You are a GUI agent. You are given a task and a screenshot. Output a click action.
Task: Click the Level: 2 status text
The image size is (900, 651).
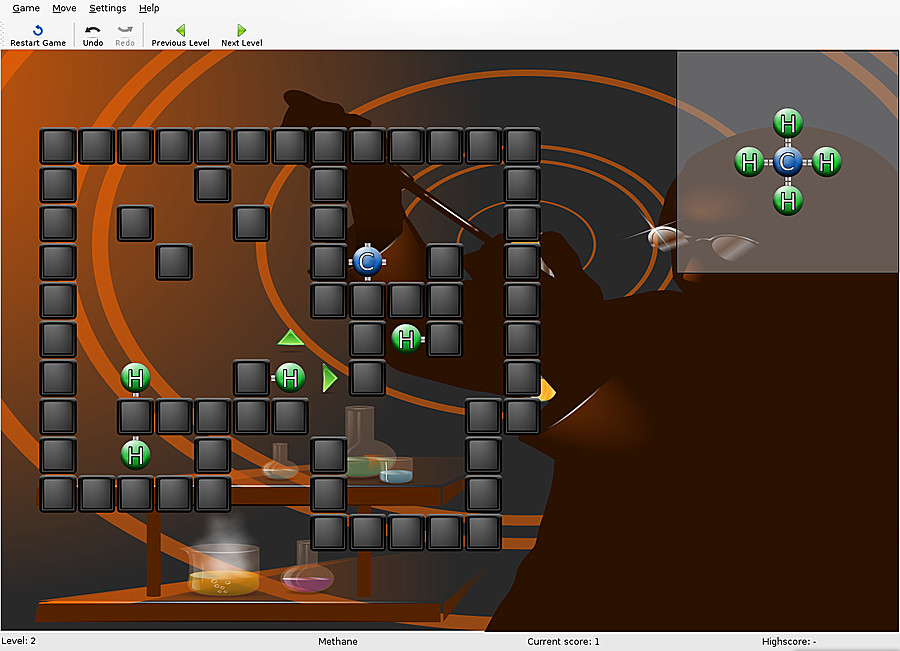tap(18, 641)
